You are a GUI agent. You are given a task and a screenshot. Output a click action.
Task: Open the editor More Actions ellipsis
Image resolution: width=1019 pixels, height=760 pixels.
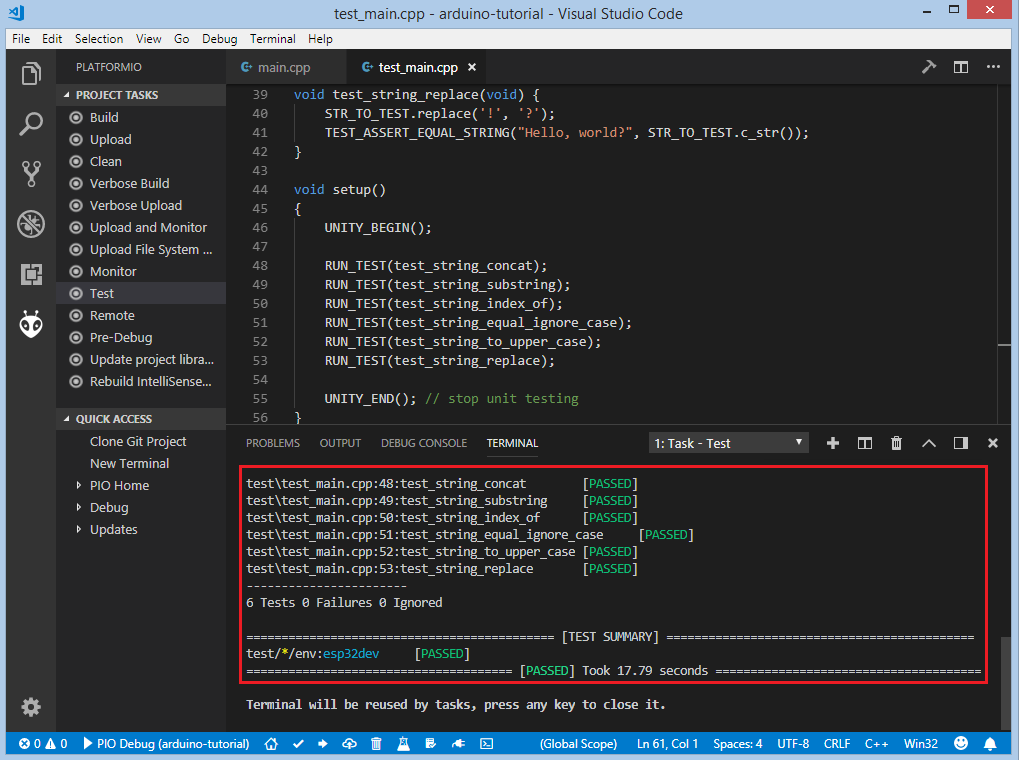pos(993,67)
